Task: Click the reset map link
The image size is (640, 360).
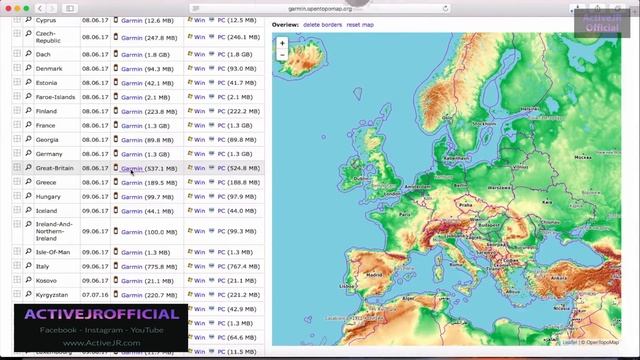Action: pos(360,25)
